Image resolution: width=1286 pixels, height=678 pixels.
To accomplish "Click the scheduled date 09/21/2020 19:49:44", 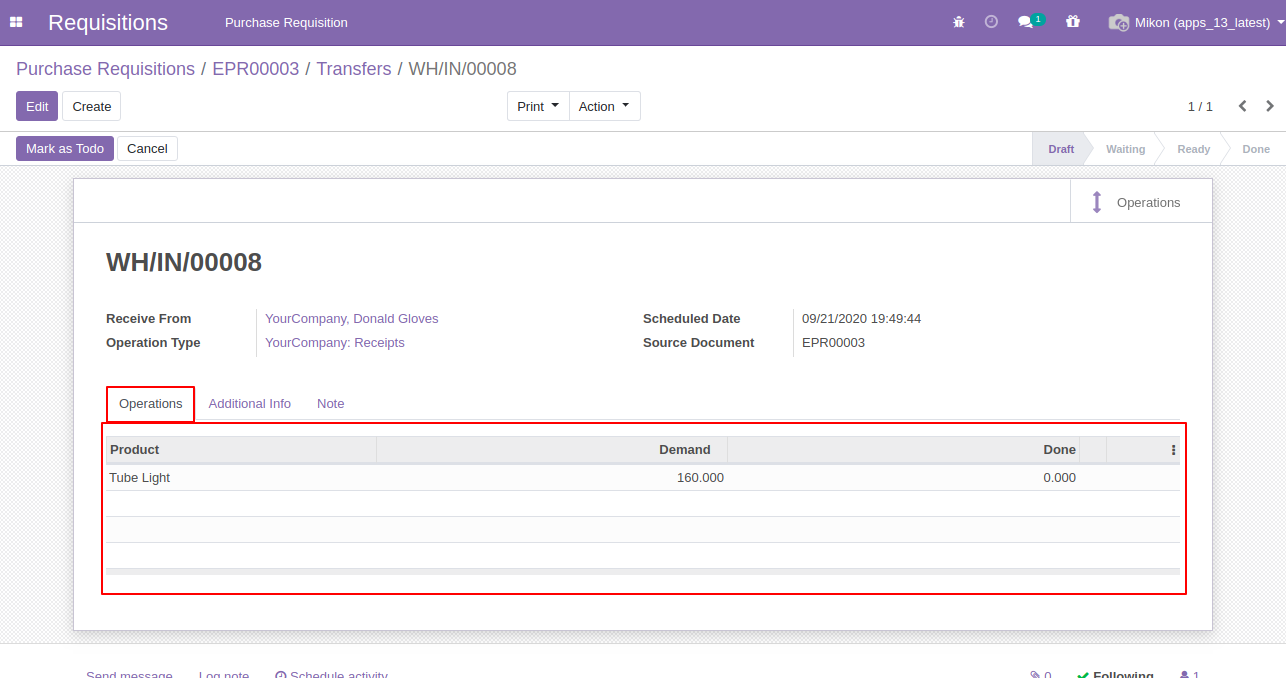I will [x=861, y=319].
